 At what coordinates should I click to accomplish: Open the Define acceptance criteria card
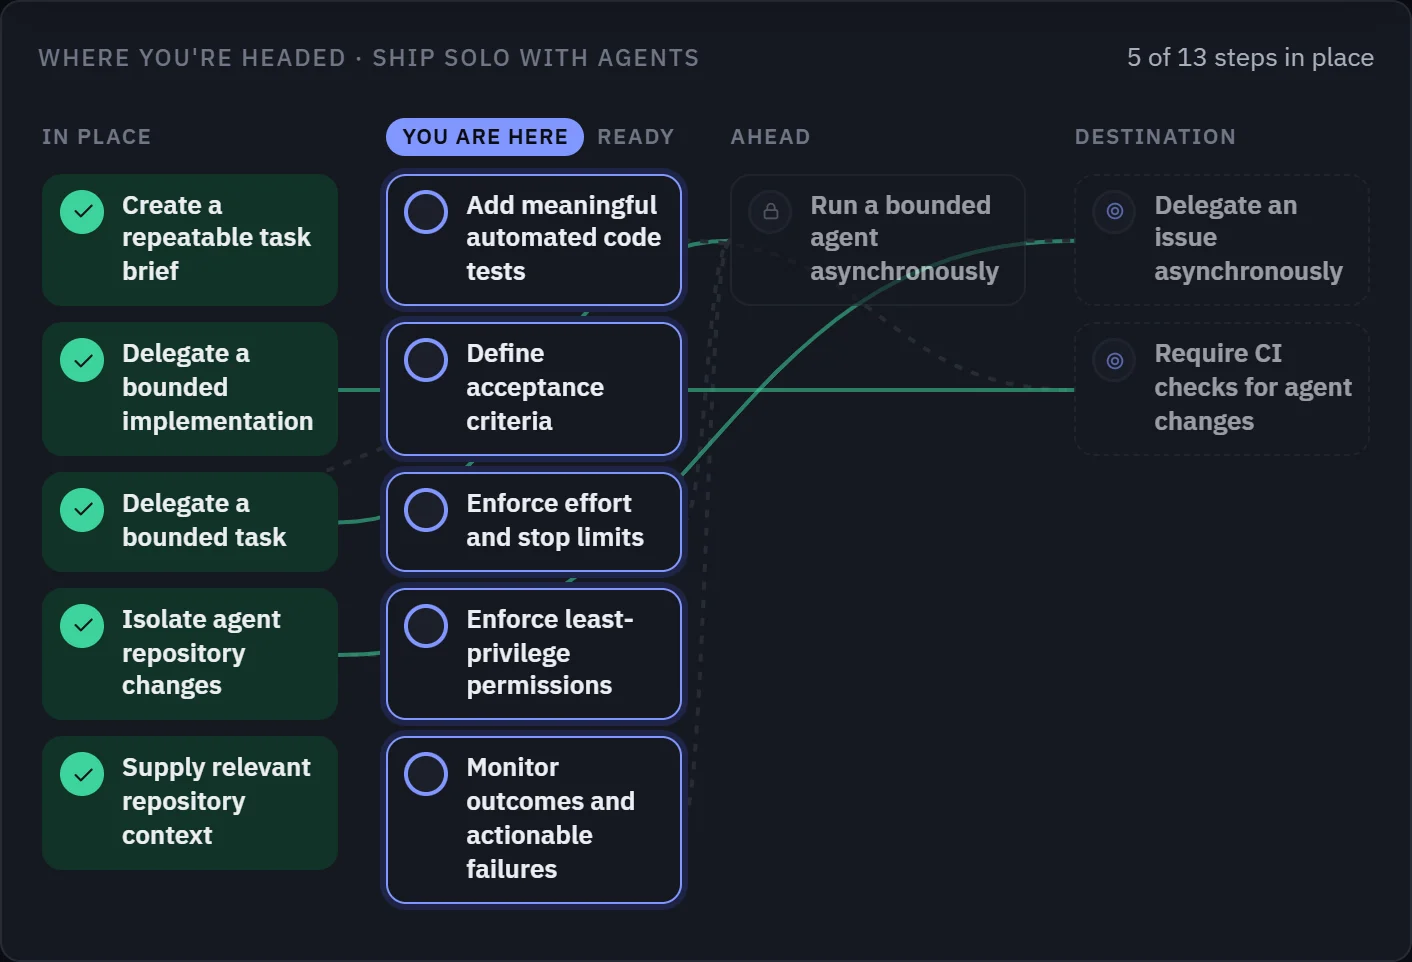pos(534,389)
